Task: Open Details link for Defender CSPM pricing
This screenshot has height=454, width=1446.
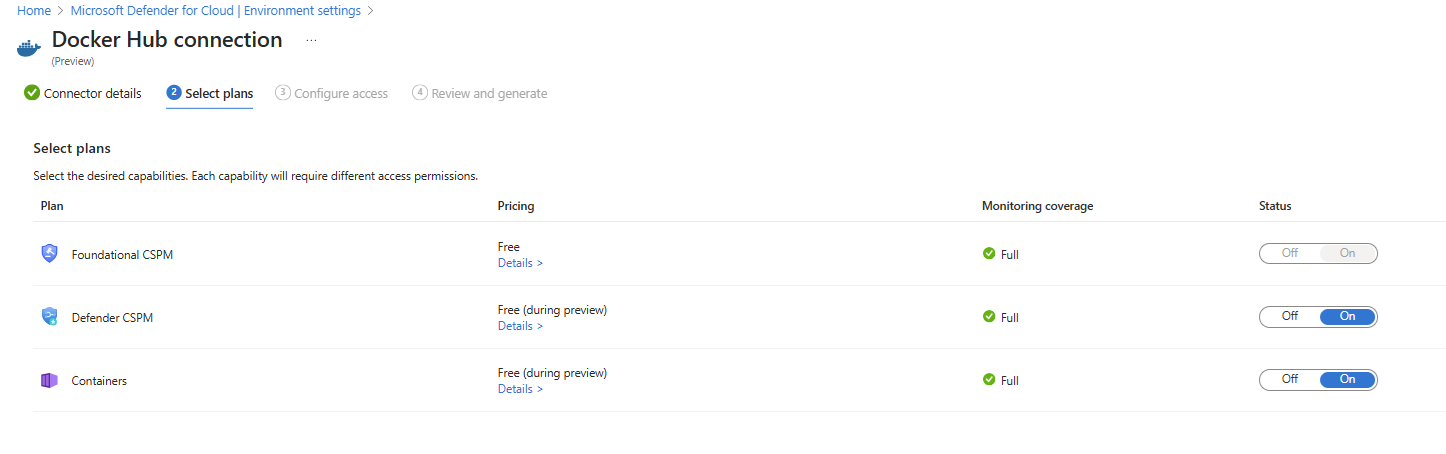Action: [520, 326]
